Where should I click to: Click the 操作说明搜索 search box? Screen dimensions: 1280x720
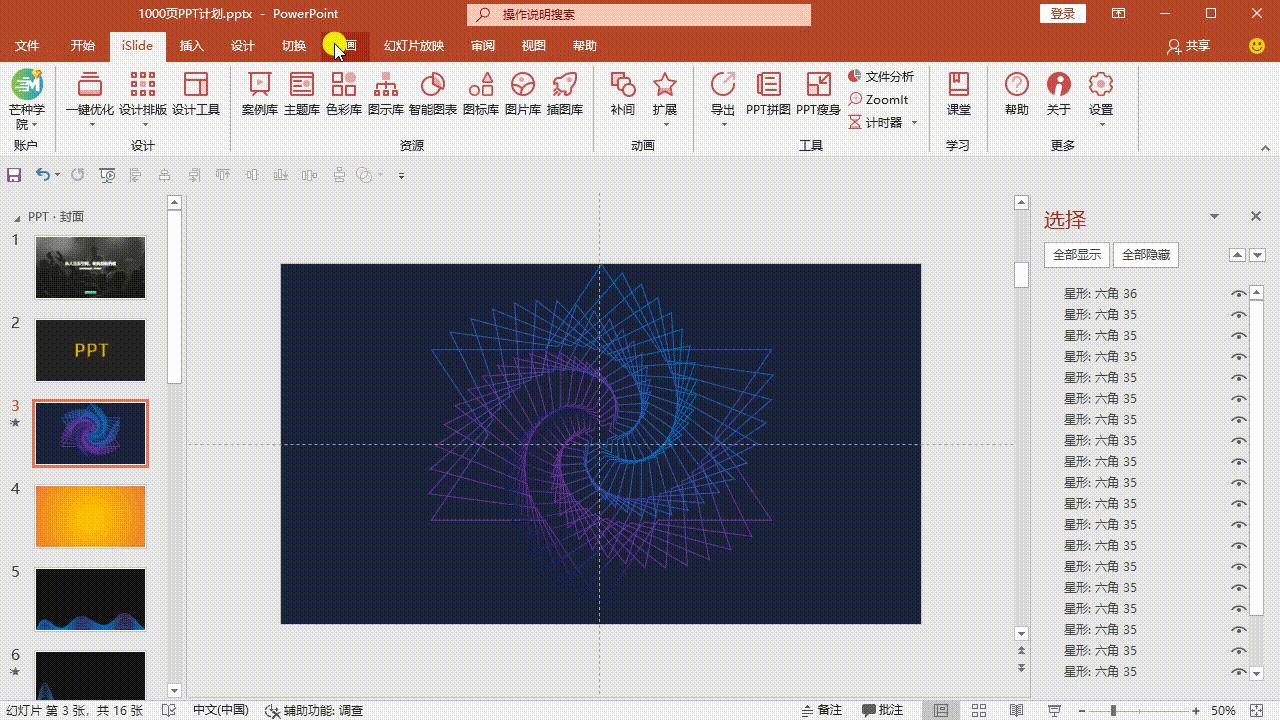(x=638, y=15)
